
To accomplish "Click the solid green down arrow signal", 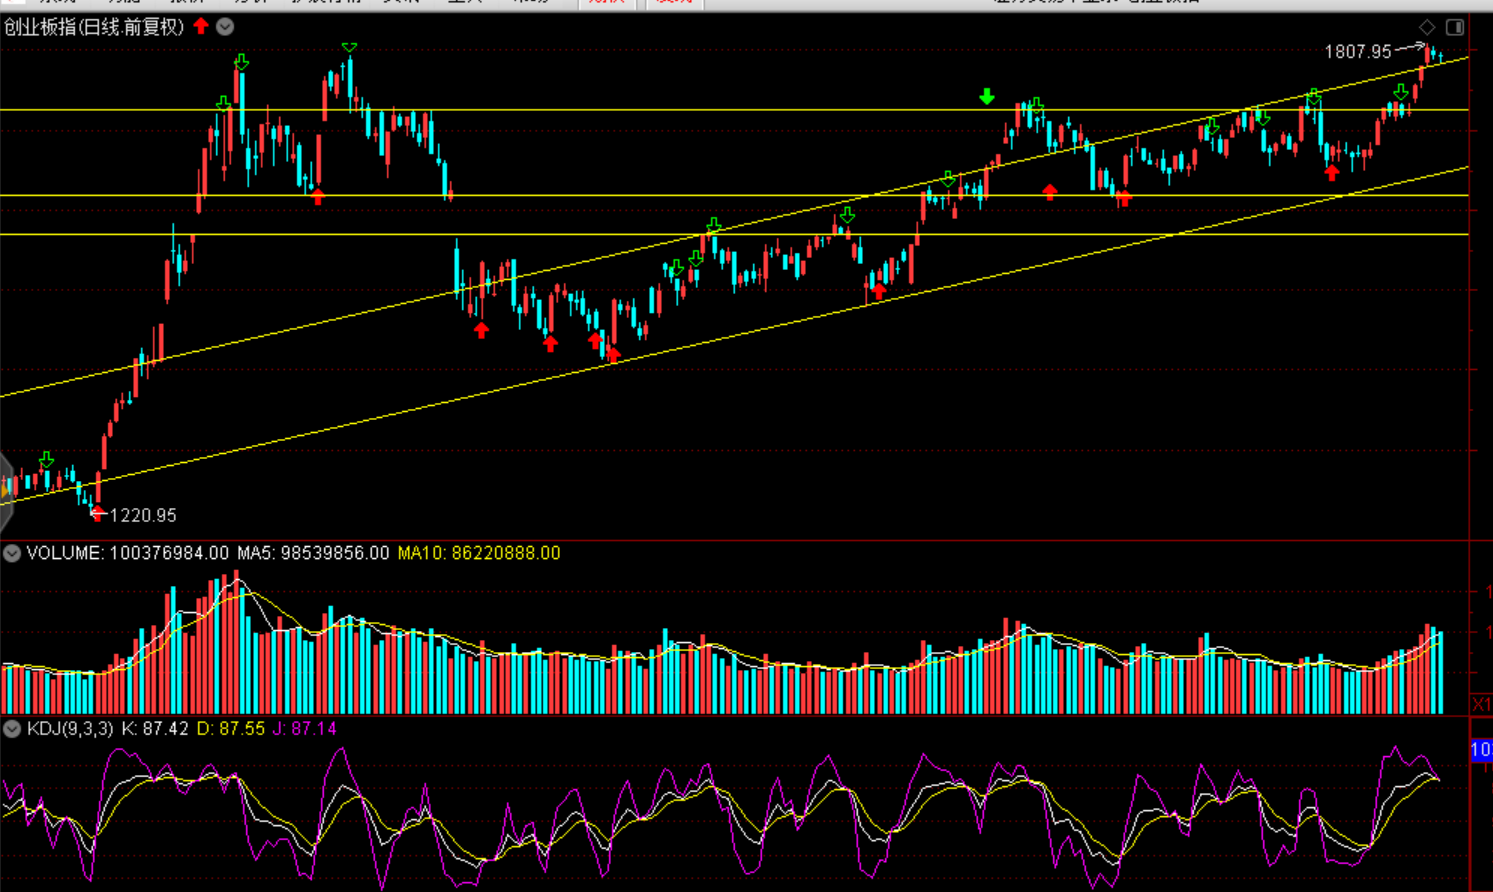I will (x=987, y=96).
